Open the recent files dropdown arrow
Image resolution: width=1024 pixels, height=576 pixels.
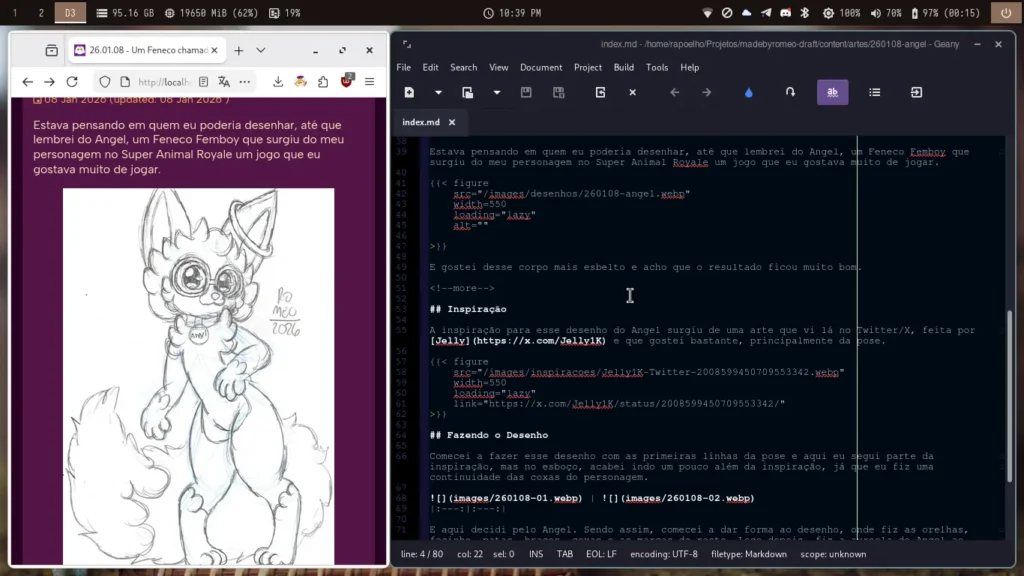point(497,92)
